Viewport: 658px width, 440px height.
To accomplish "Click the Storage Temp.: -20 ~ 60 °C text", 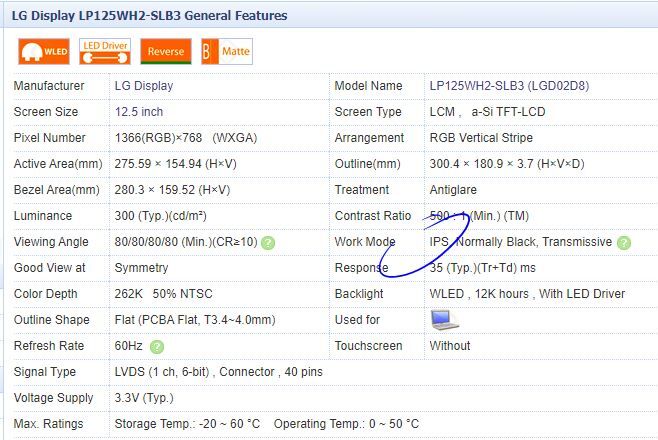I will 187,424.
